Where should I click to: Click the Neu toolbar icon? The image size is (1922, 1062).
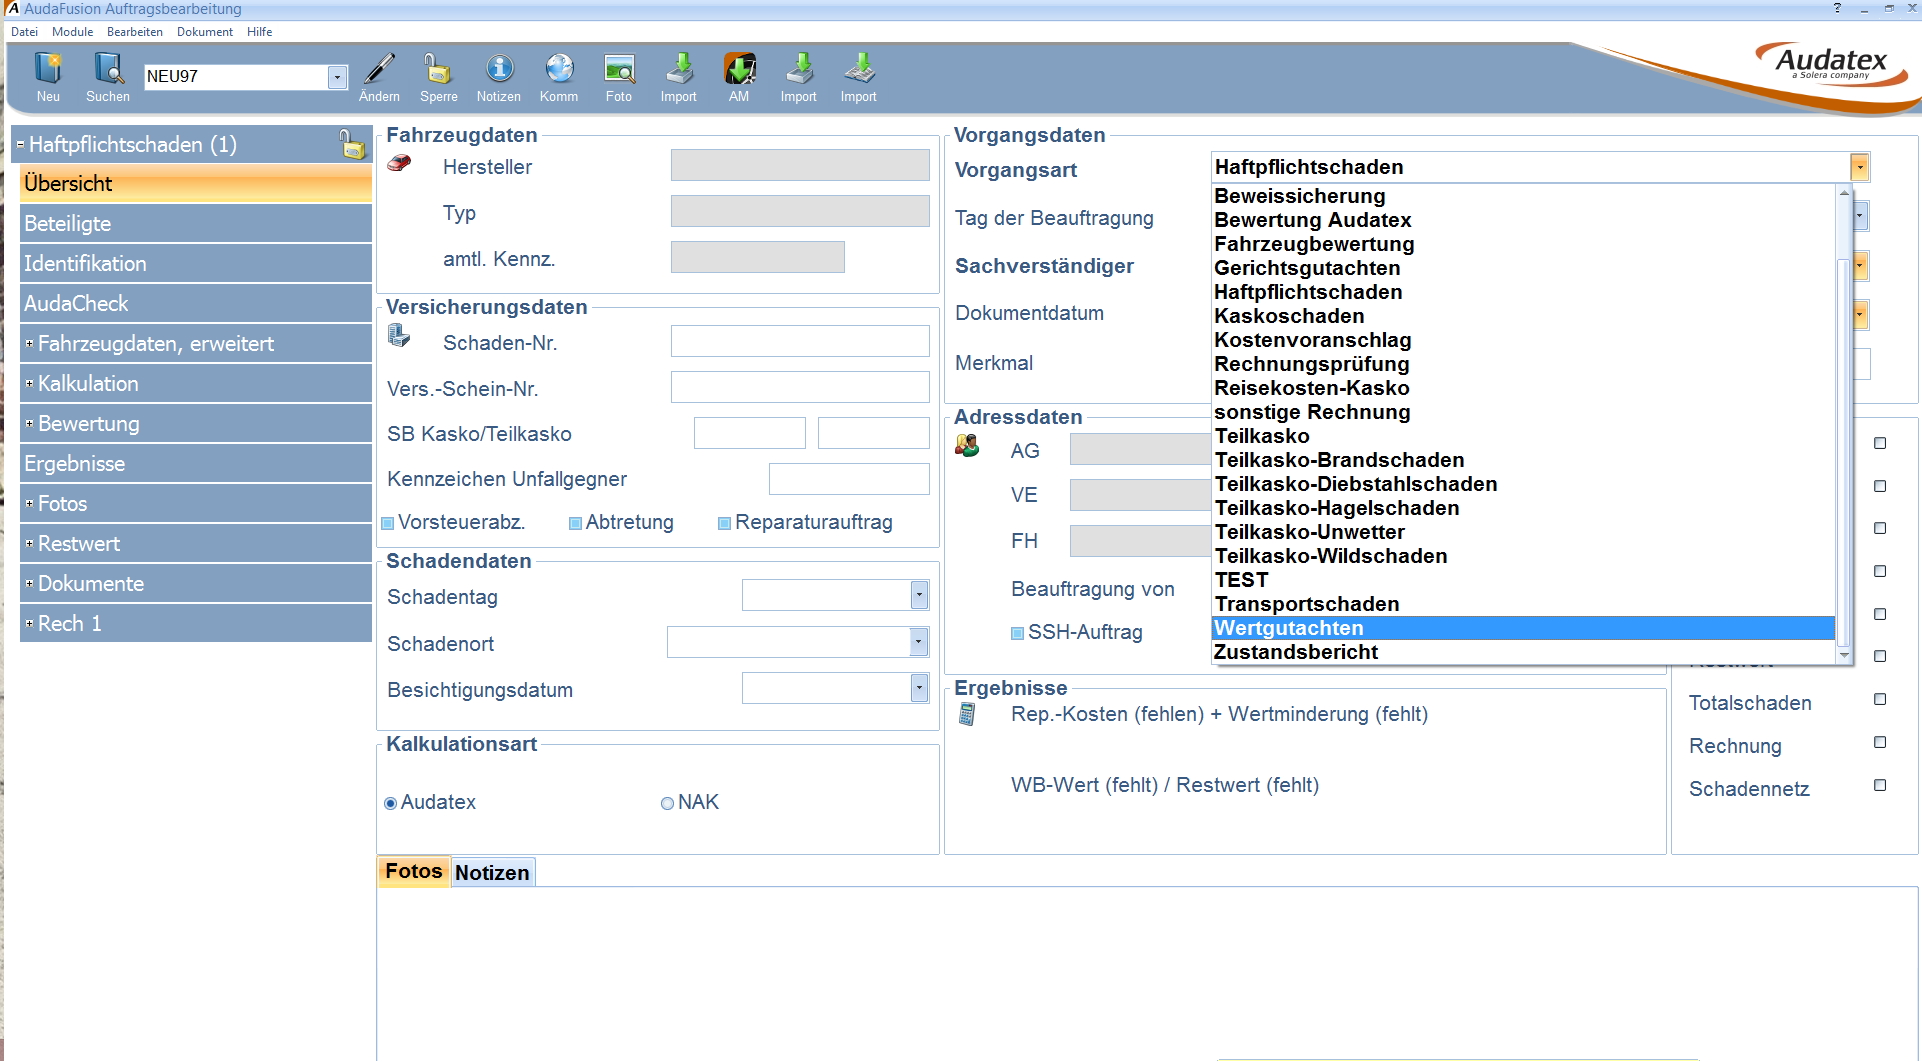(48, 70)
